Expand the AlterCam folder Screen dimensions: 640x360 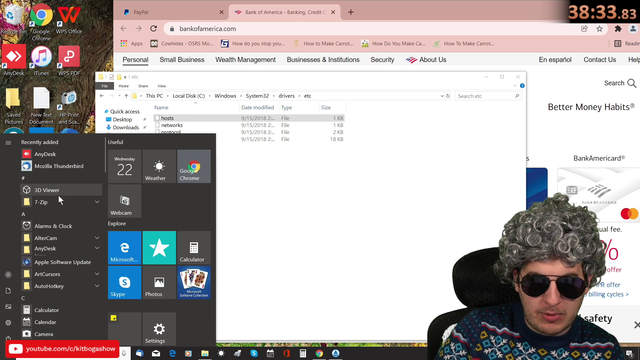(x=97, y=238)
